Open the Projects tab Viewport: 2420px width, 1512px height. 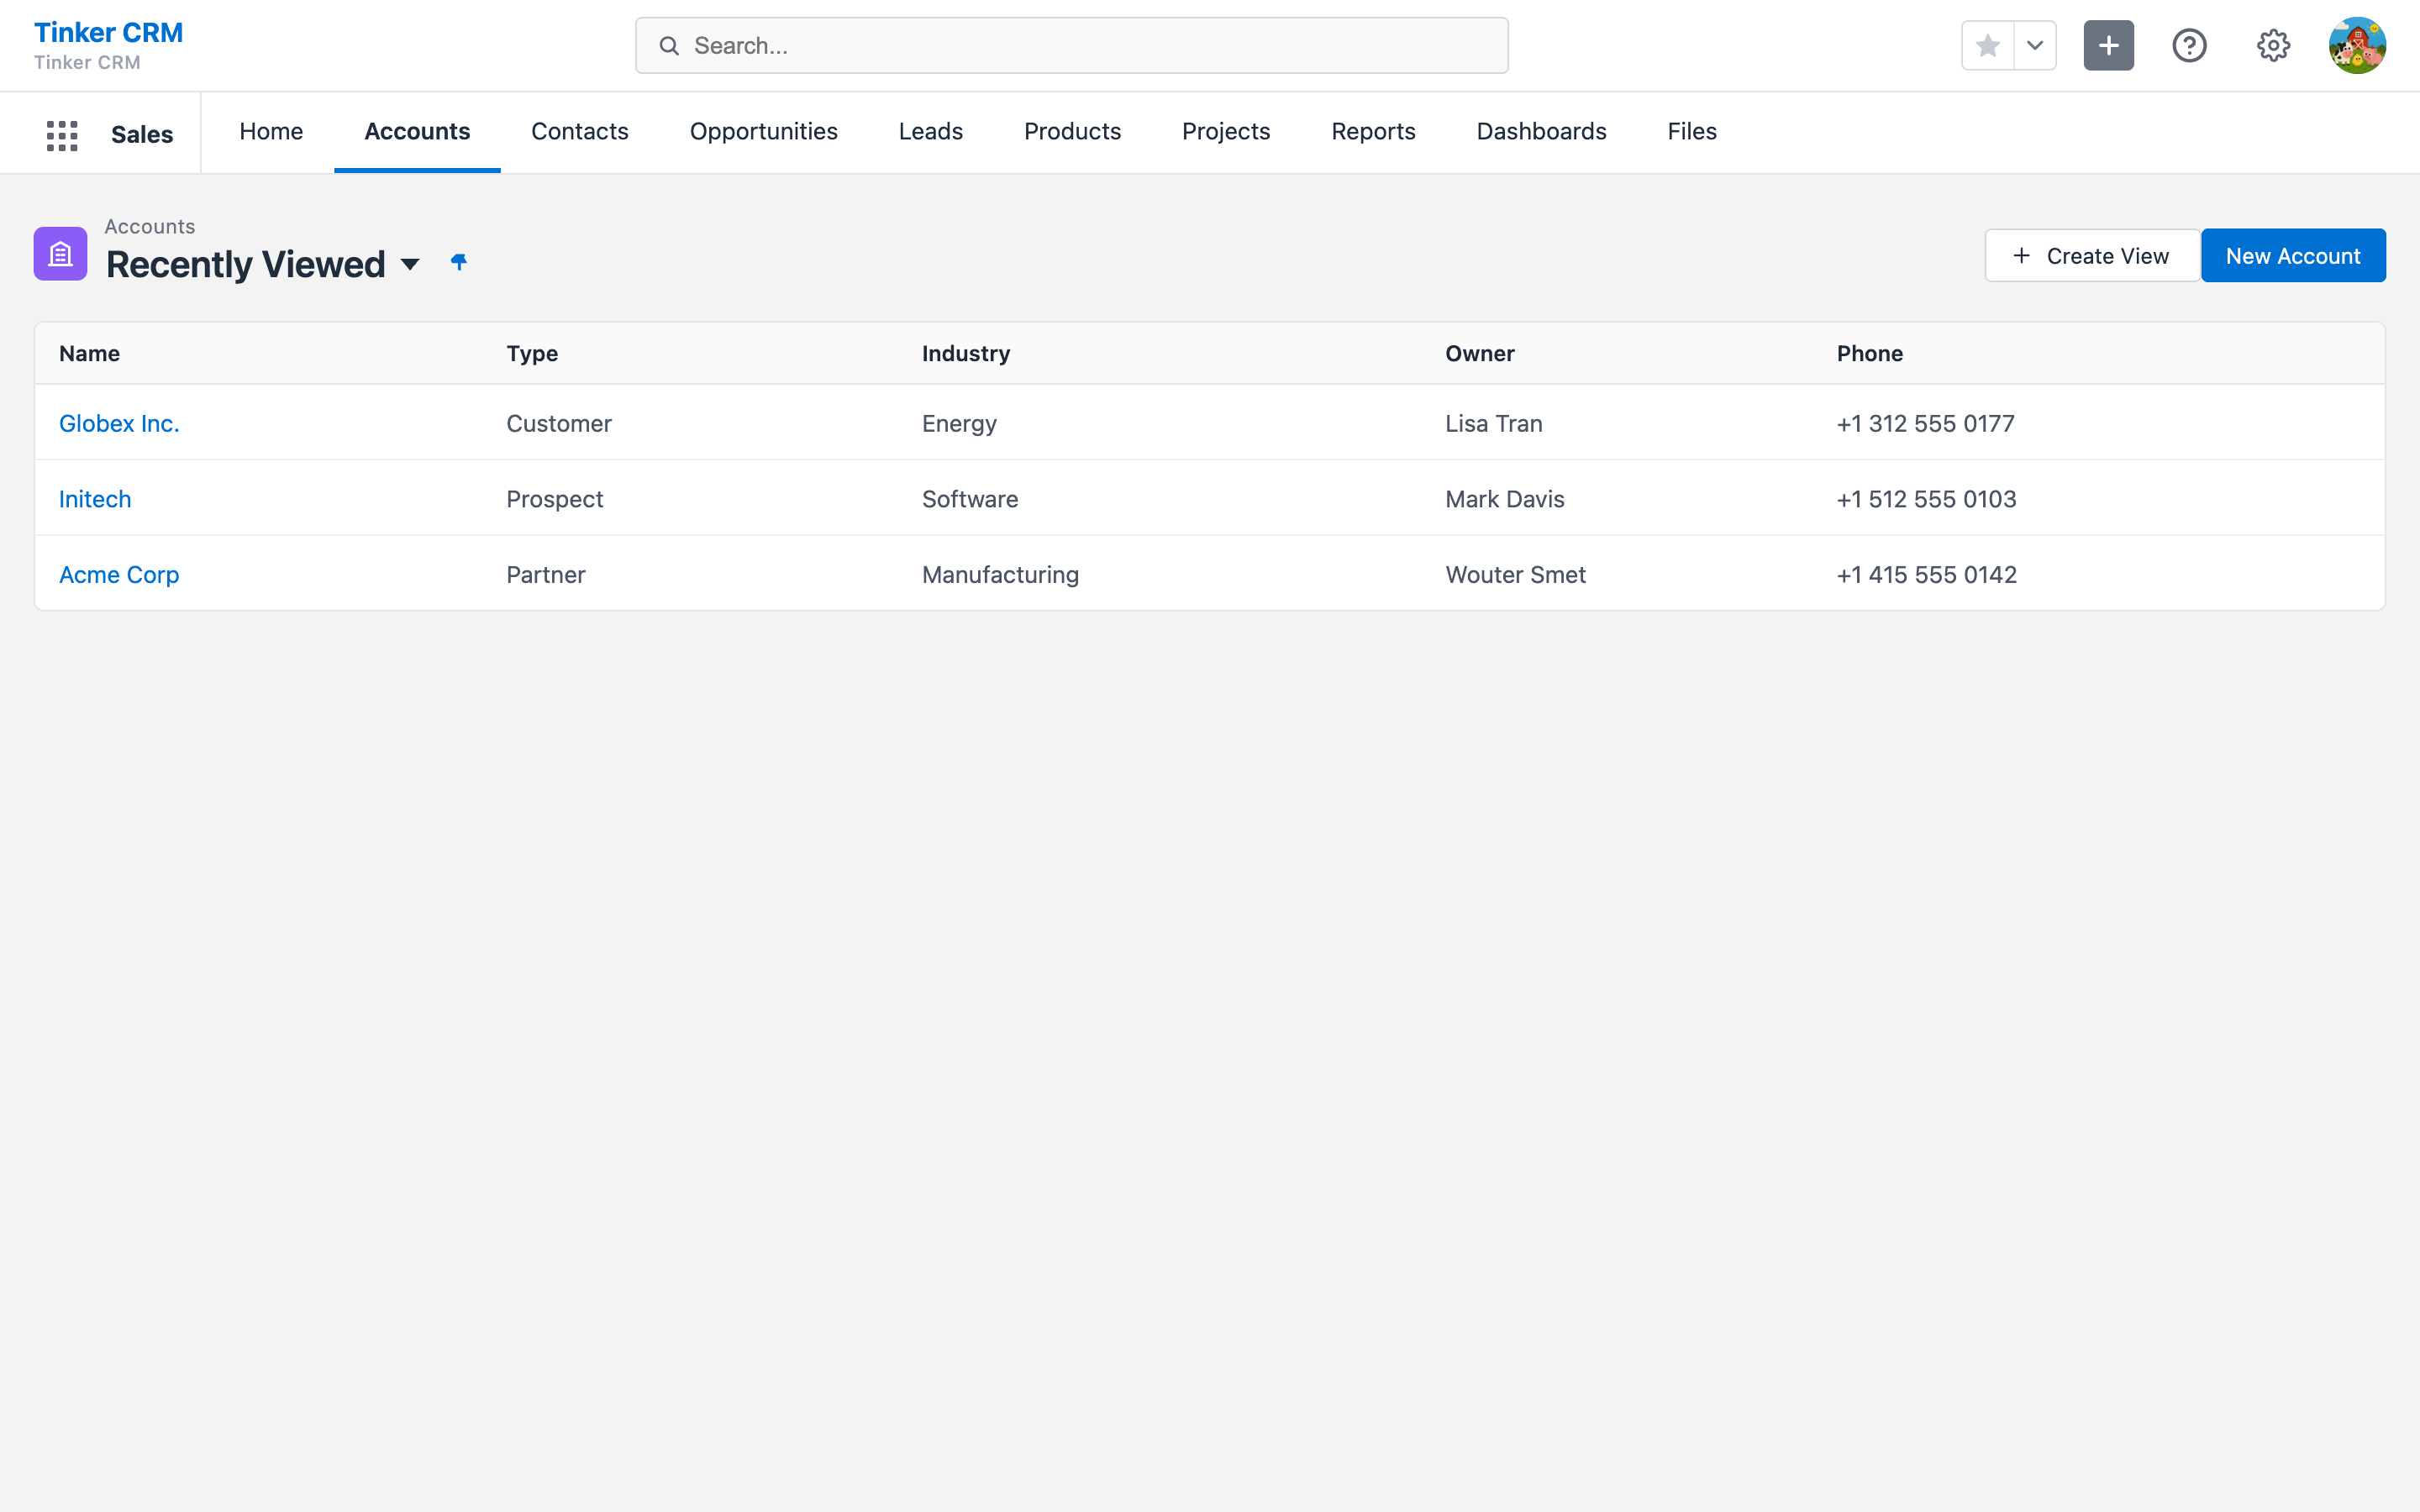(x=1226, y=132)
